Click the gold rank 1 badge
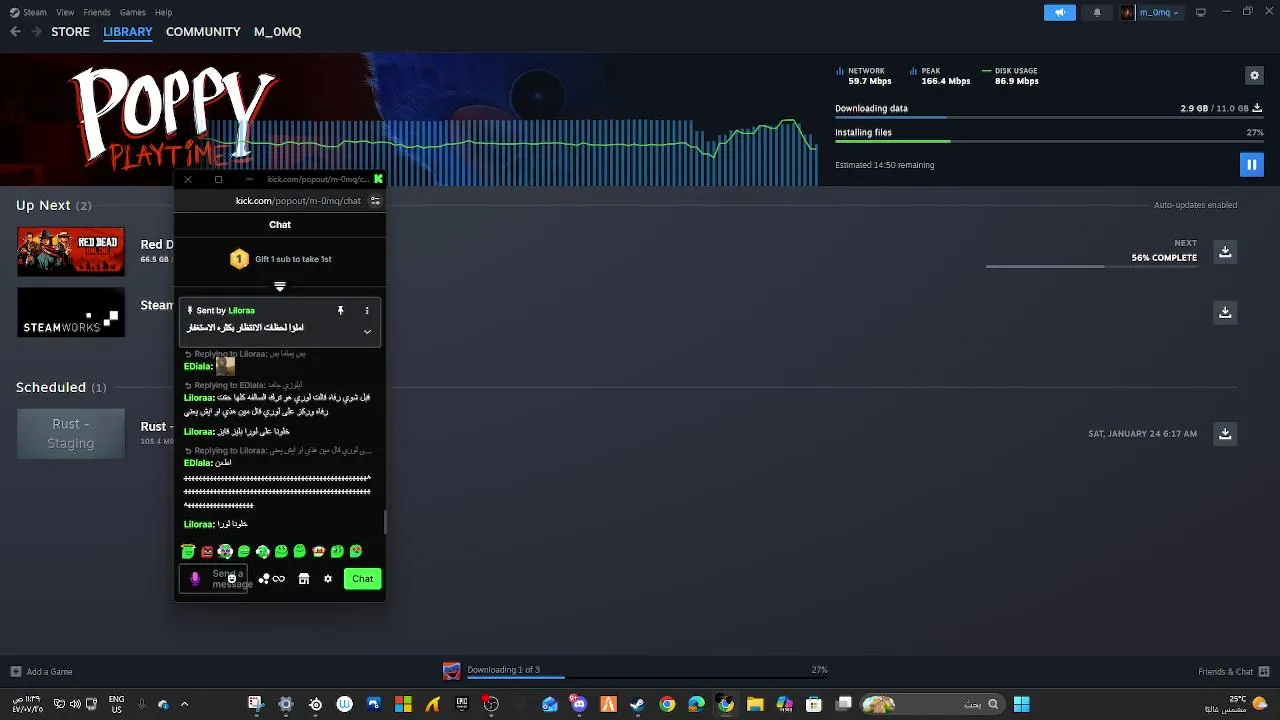Viewport: 1280px width, 720px height. 239,259
